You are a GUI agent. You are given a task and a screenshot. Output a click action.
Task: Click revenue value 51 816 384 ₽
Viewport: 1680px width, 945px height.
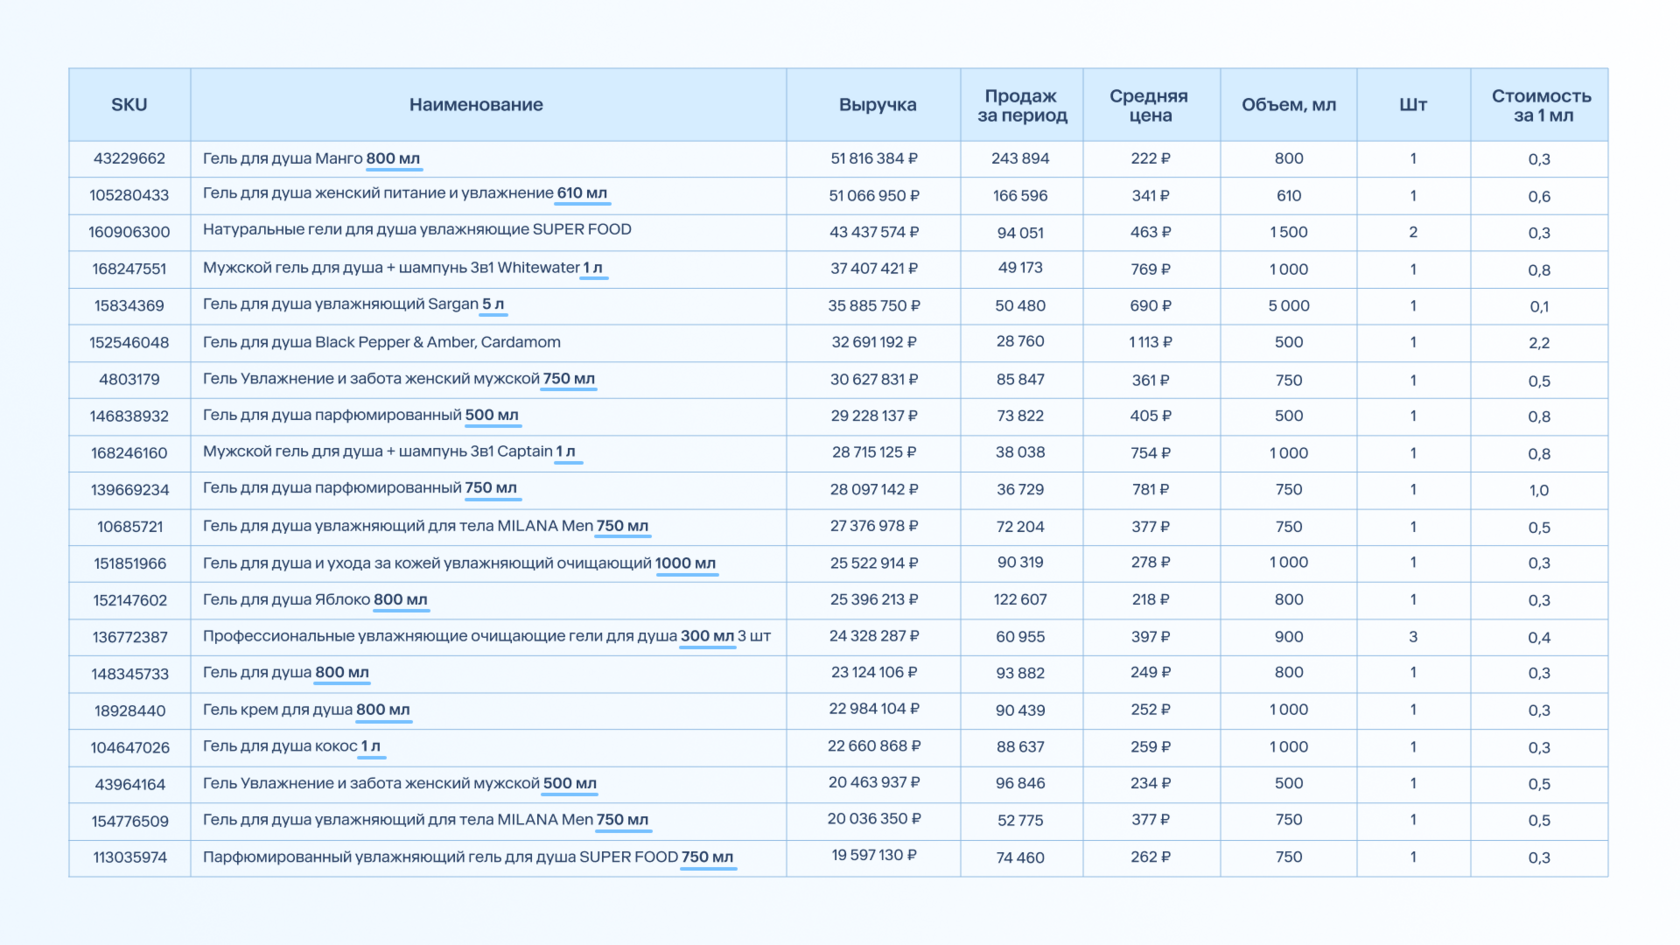pos(874,159)
